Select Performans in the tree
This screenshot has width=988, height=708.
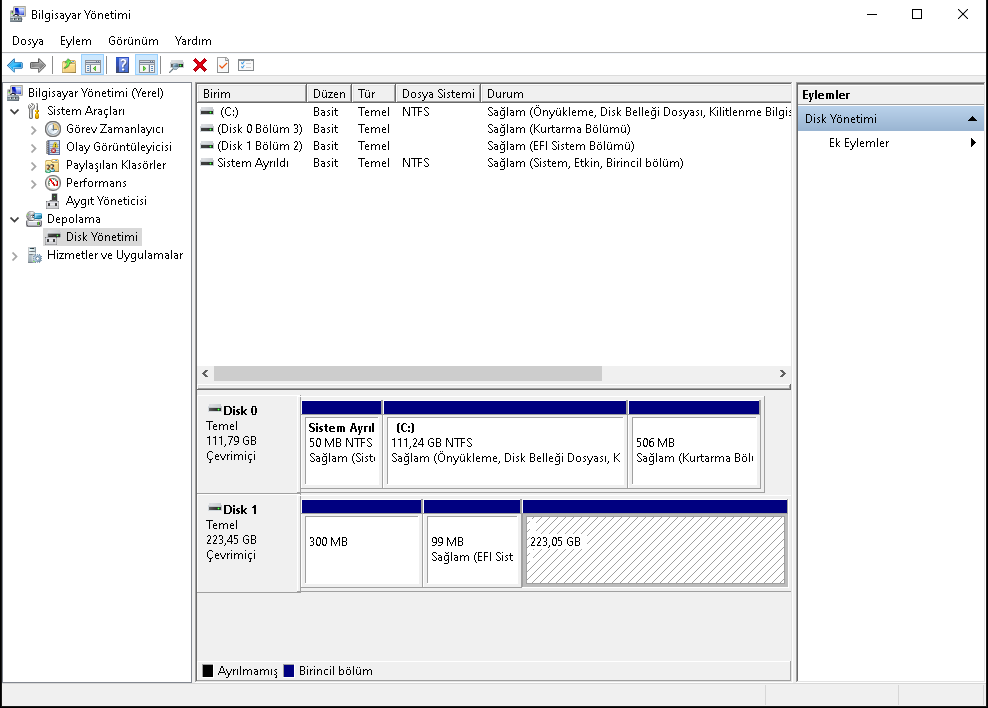pos(96,183)
